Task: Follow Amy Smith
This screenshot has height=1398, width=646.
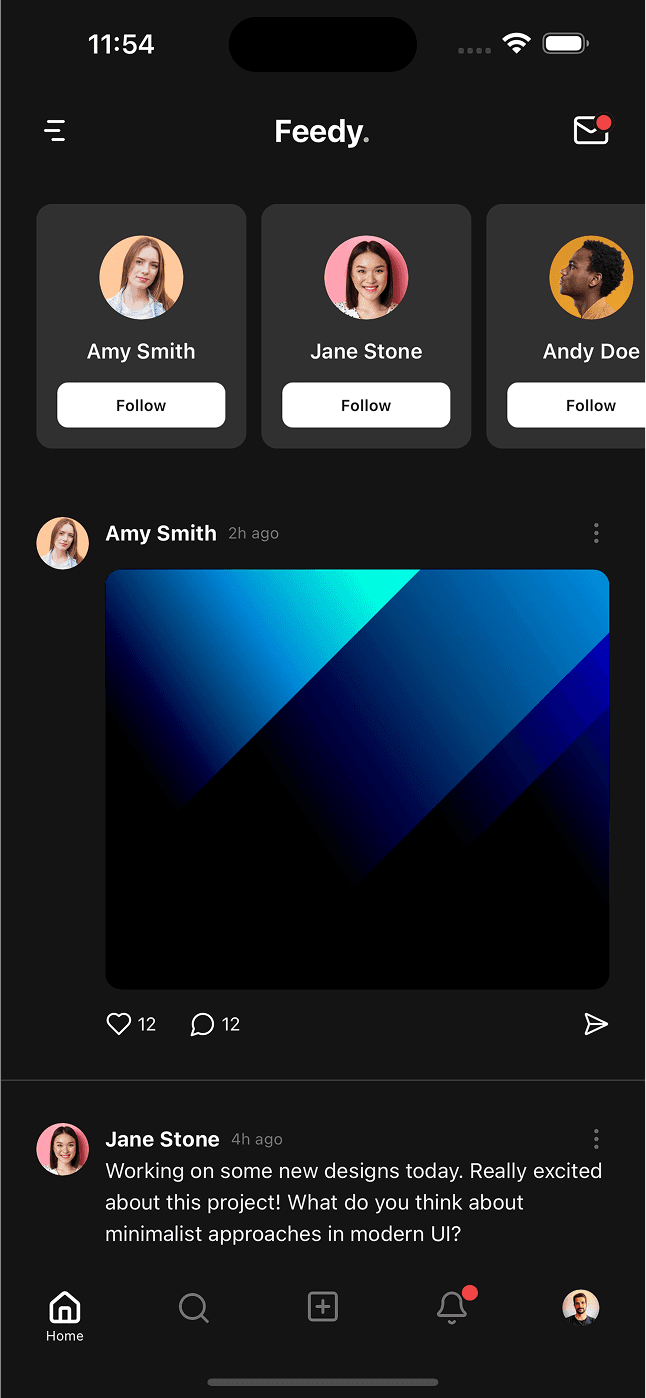Action: (140, 405)
